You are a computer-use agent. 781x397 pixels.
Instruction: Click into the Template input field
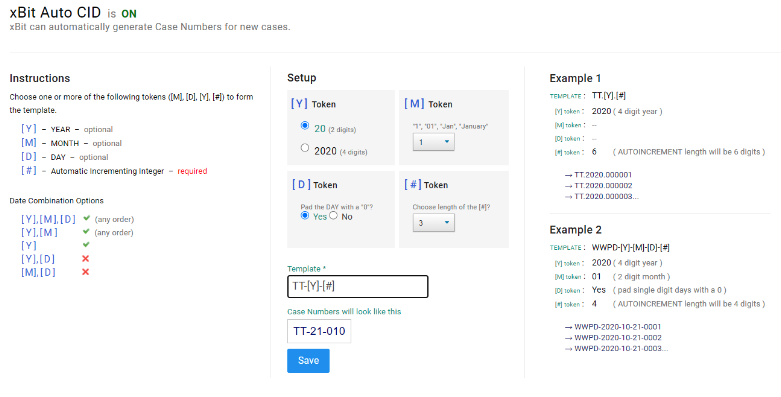point(358,286)
